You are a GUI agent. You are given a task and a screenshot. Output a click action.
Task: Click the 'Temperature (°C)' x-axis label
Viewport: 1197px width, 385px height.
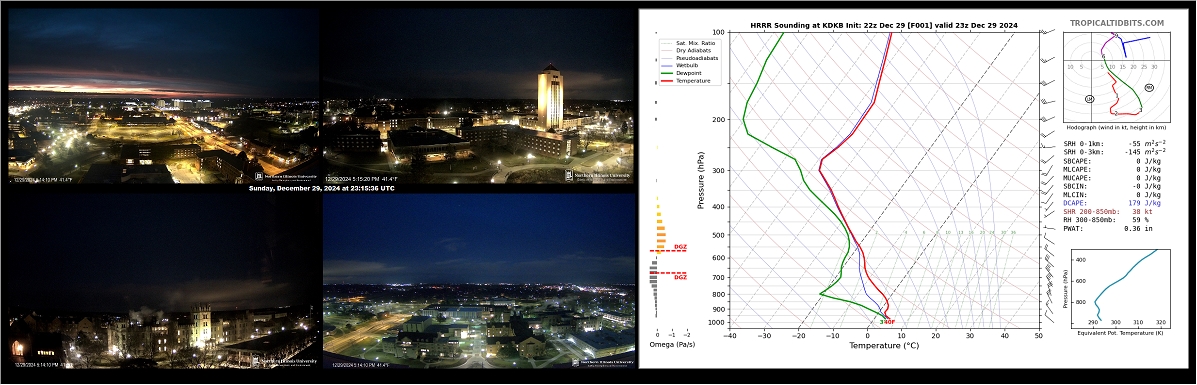883,345
